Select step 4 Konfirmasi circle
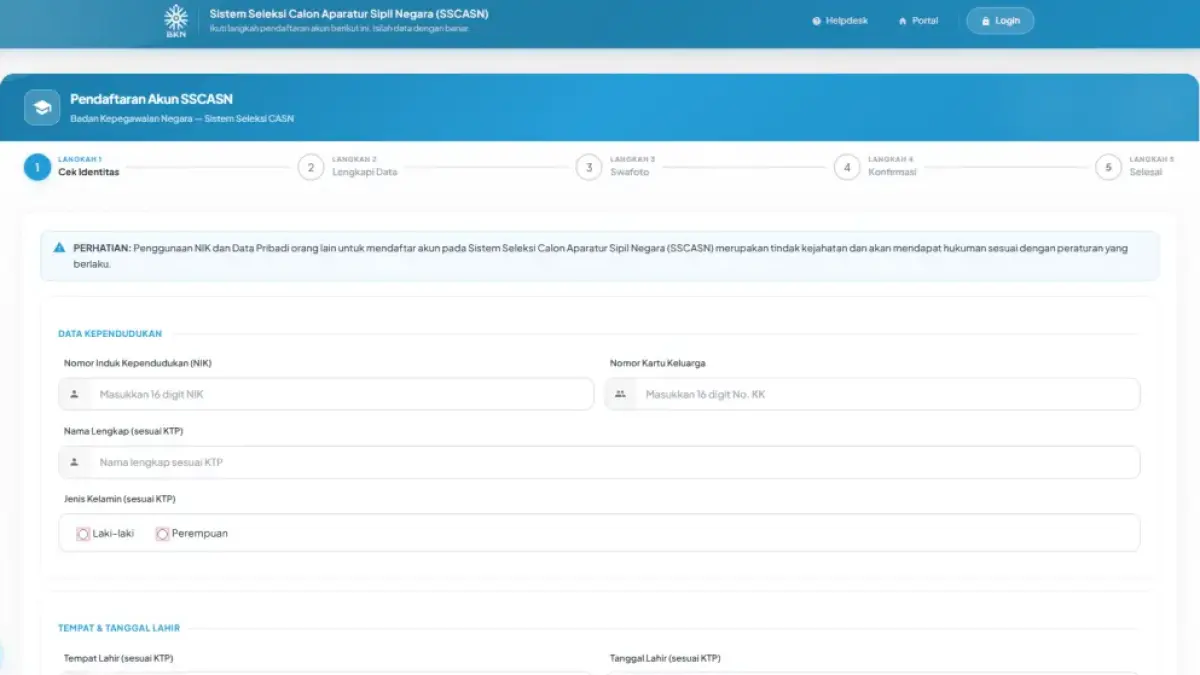Image resolution: width=1200 pixels, height=675 pixels. [x=847, y=167]
